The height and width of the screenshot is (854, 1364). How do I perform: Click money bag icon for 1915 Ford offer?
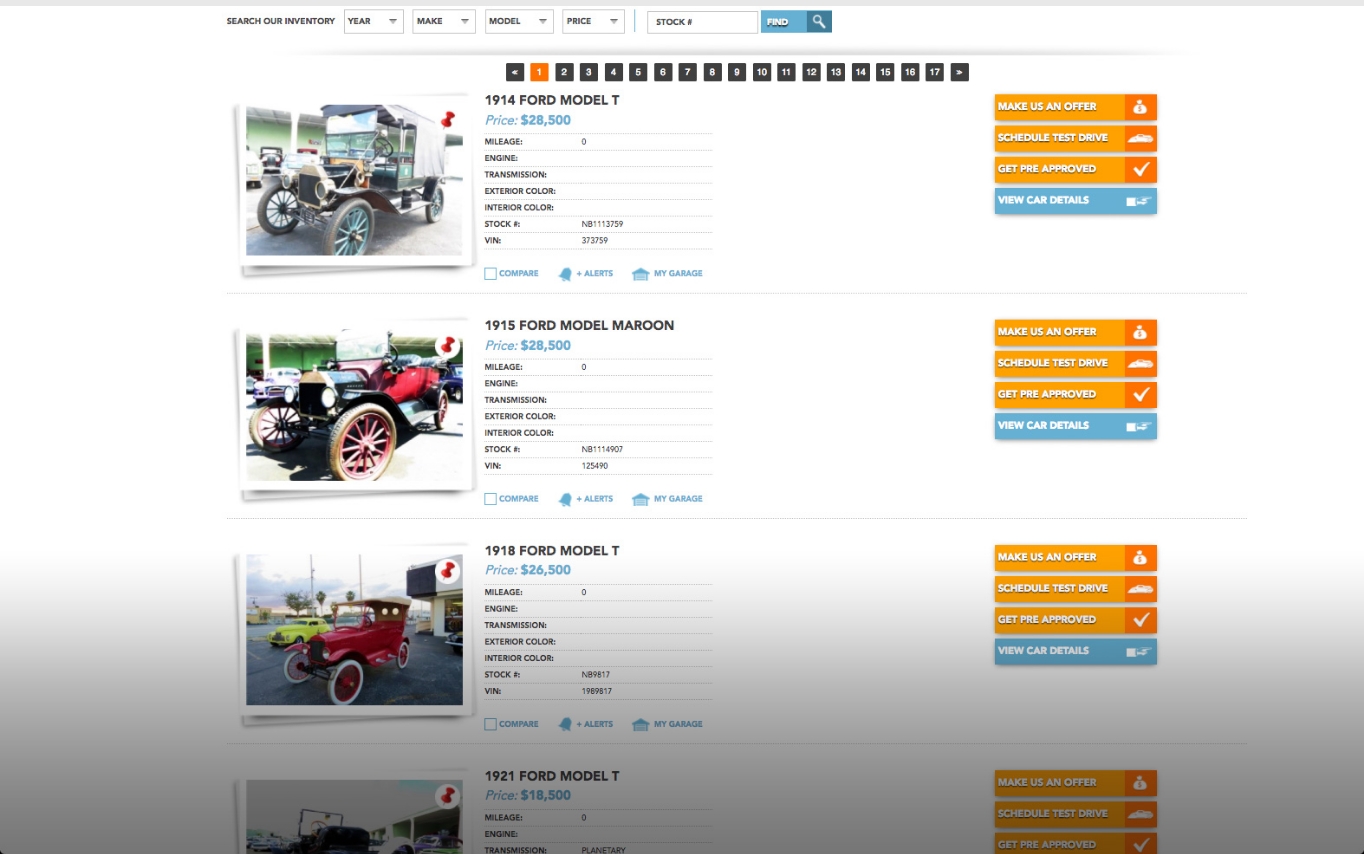point(1140,332)
